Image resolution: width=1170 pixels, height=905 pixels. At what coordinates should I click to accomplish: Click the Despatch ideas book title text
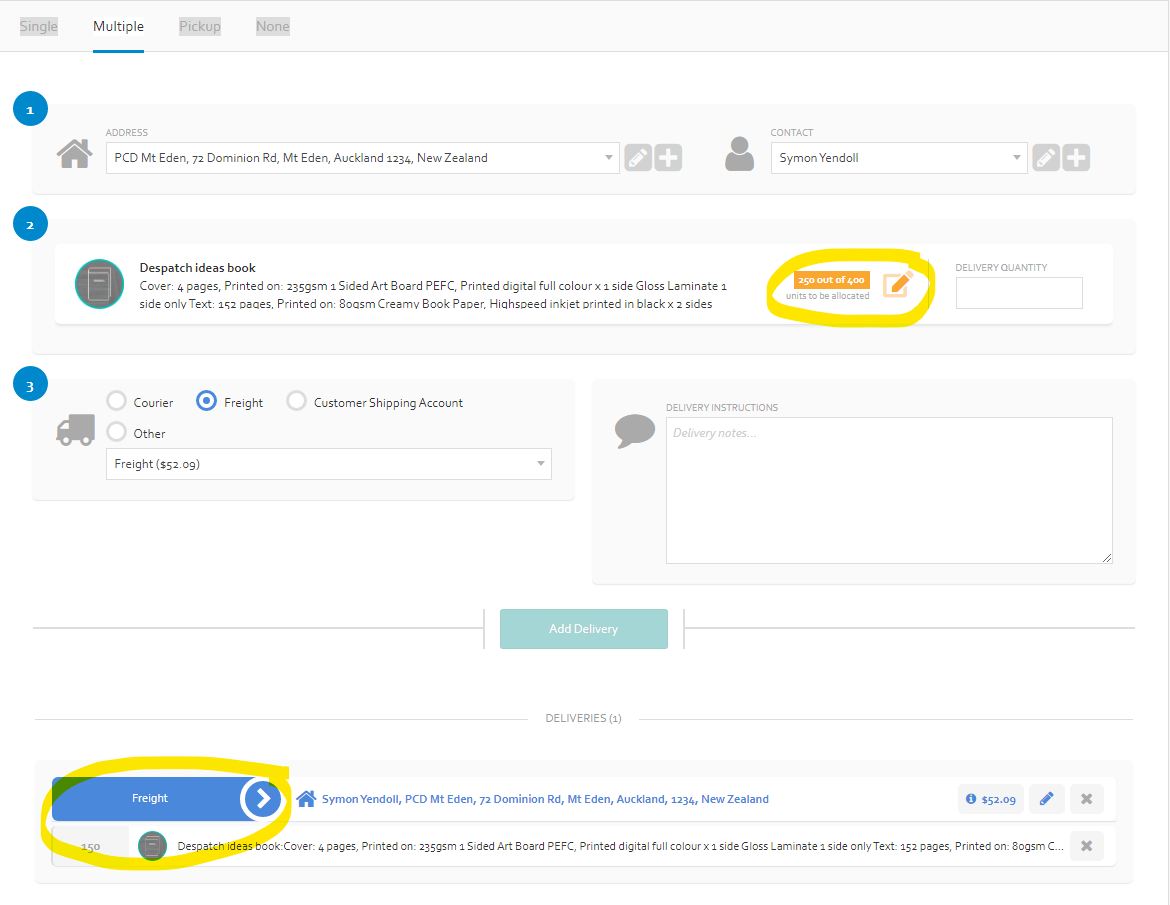(x=197, y=268)
